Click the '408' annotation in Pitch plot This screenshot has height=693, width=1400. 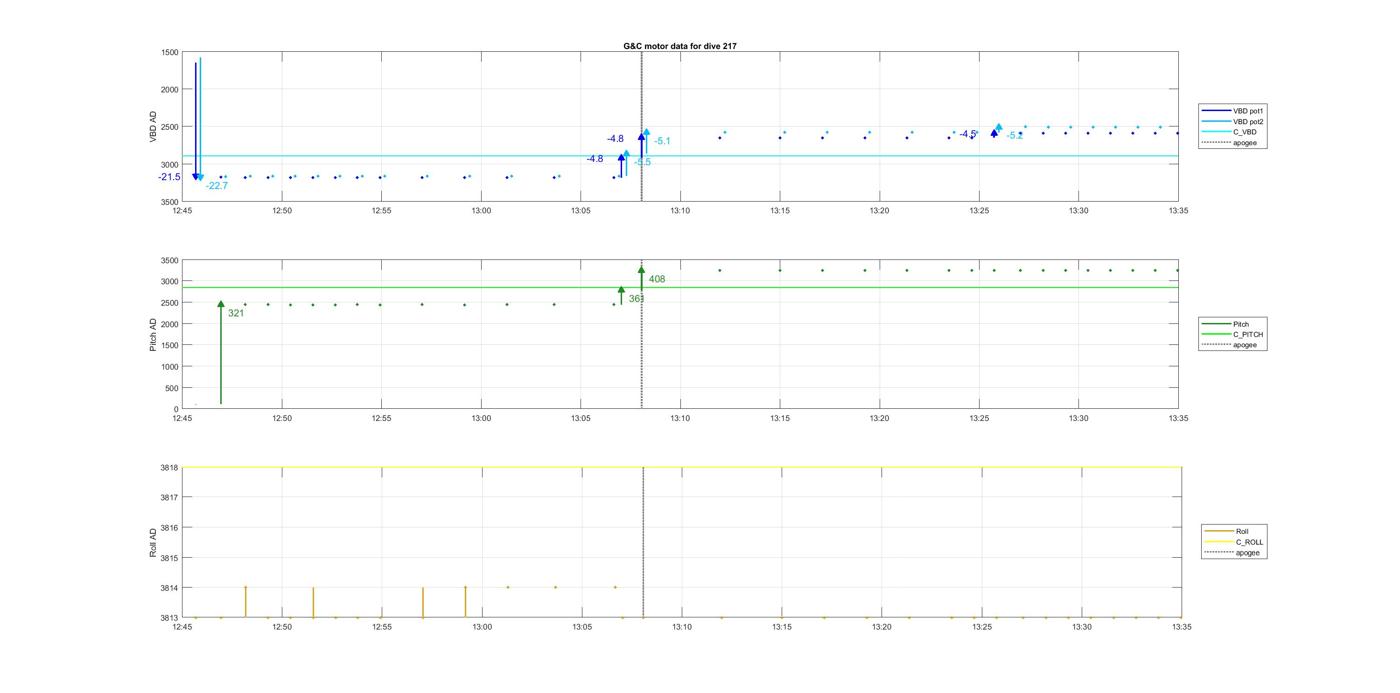pyautogui.click(x=657, y=280)
